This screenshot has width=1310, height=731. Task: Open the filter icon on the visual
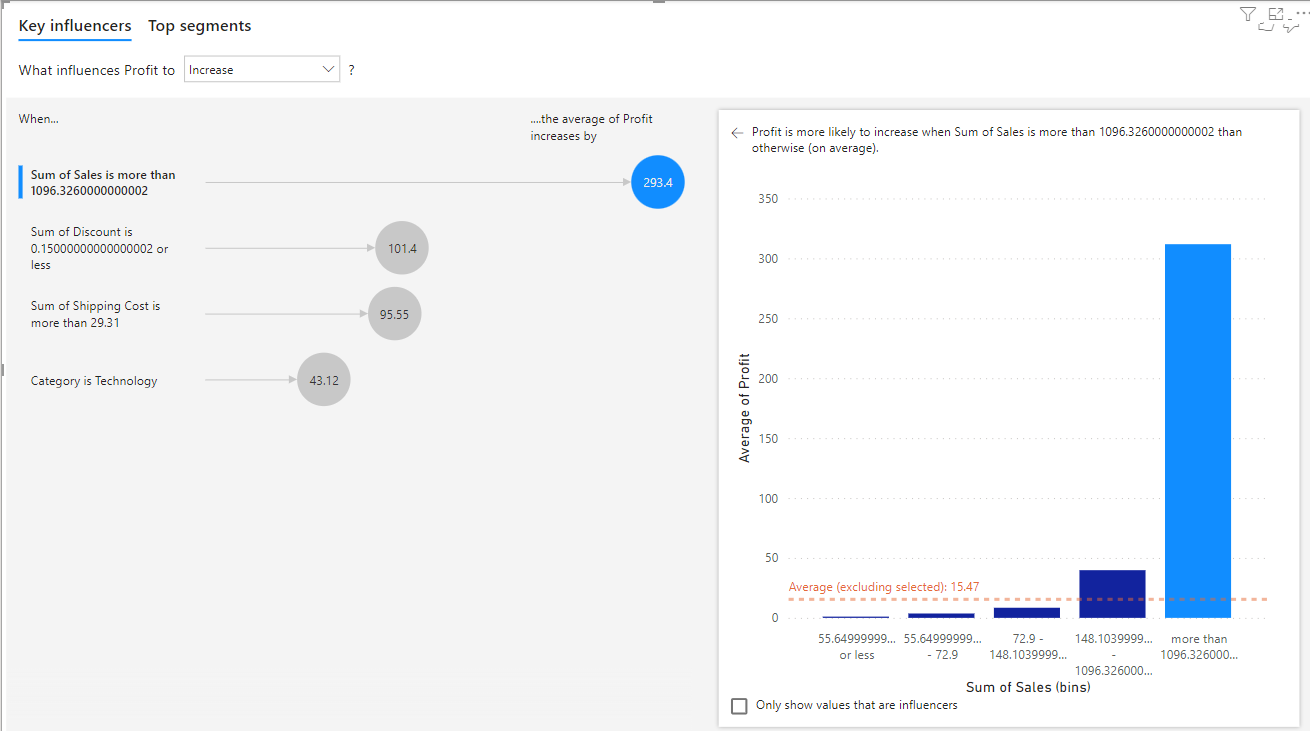click(x=1247, y=13)
